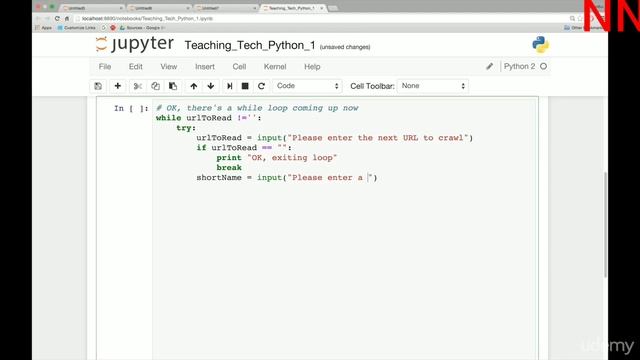Screen dimensions: 640x360
Task: Click the 'if urlToRead ==' line
Action: (244, 148)
